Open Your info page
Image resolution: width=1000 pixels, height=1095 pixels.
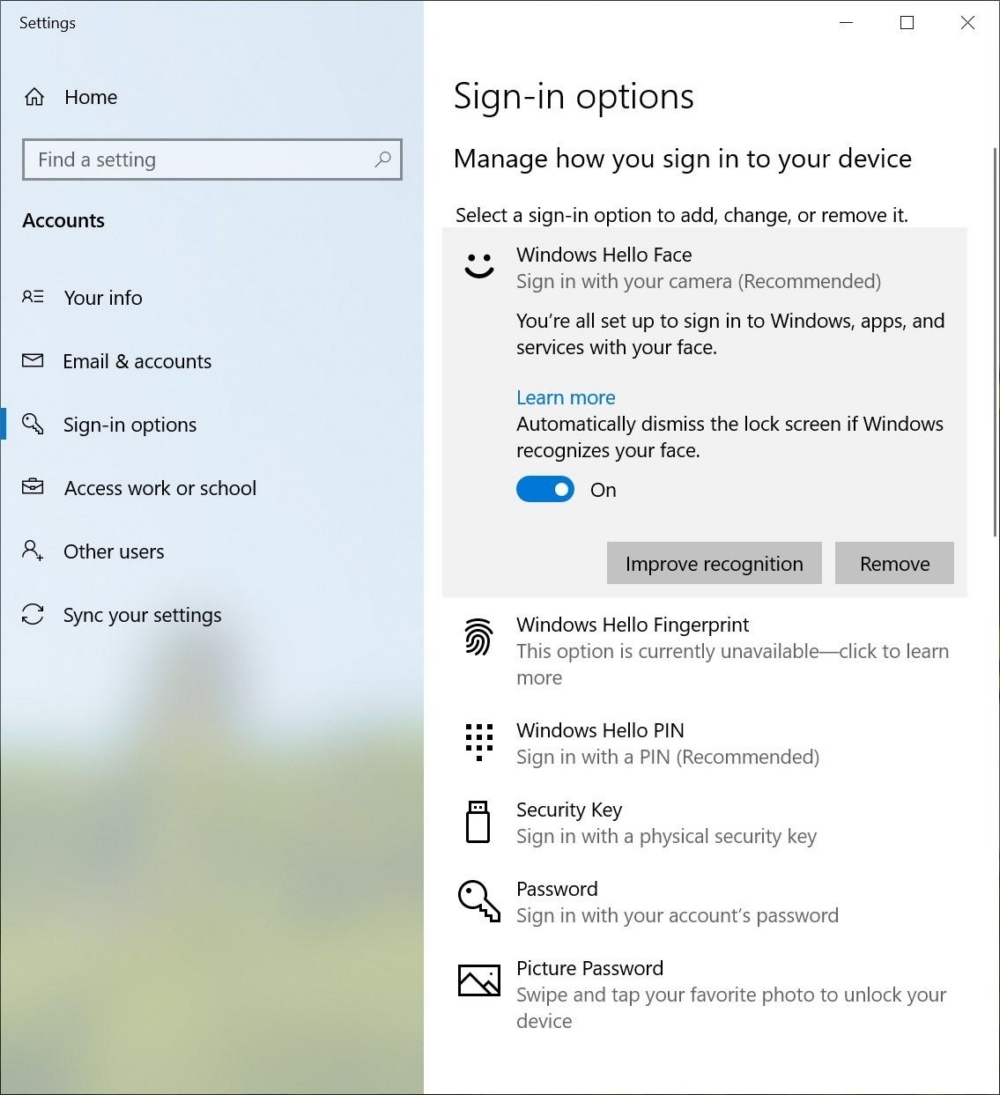[x=212, y=297]
